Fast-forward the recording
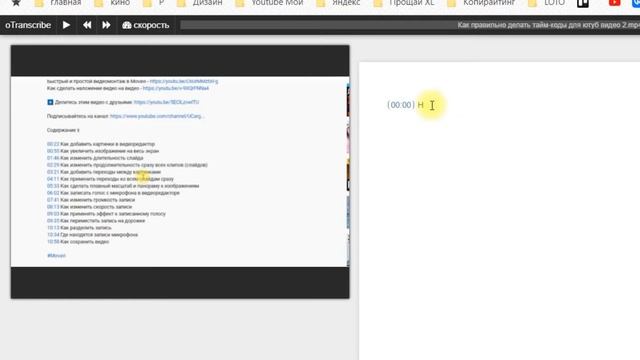 point(106,25)
